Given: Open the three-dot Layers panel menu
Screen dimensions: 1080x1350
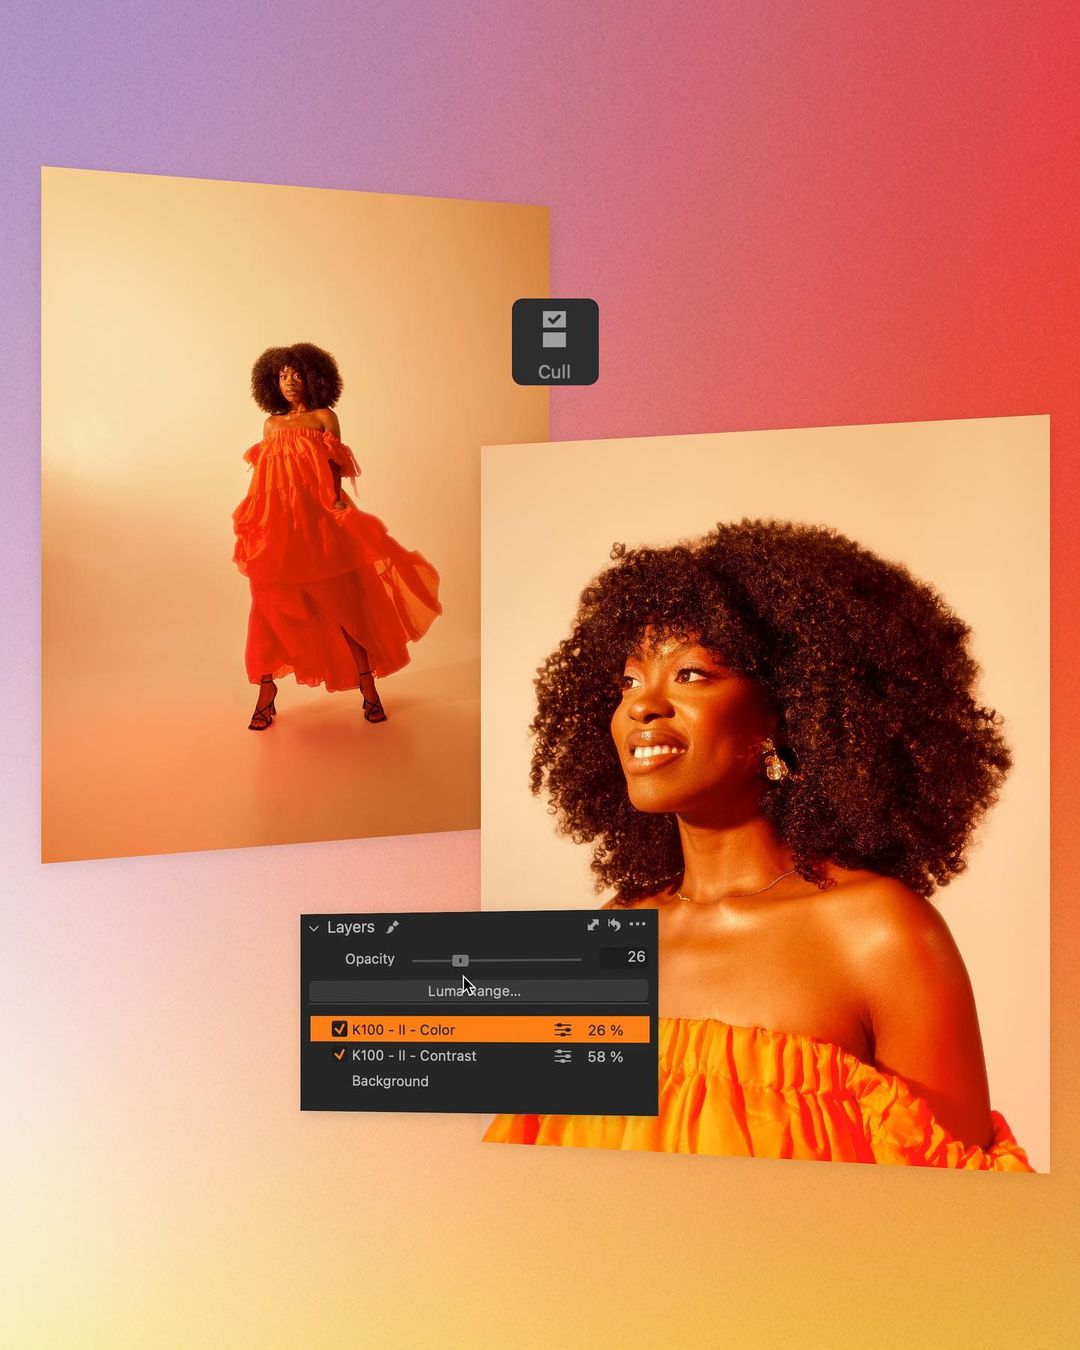Looking at the screenshot, I should [637, 925].
